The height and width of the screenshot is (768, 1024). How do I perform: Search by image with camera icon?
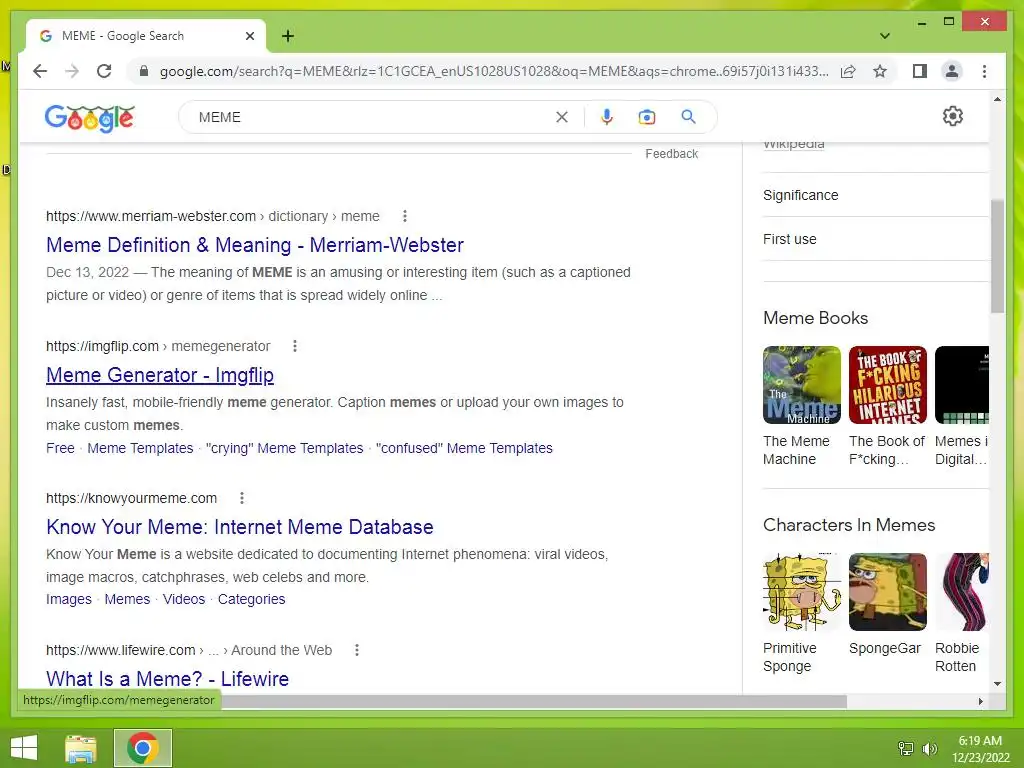point(647,117)
